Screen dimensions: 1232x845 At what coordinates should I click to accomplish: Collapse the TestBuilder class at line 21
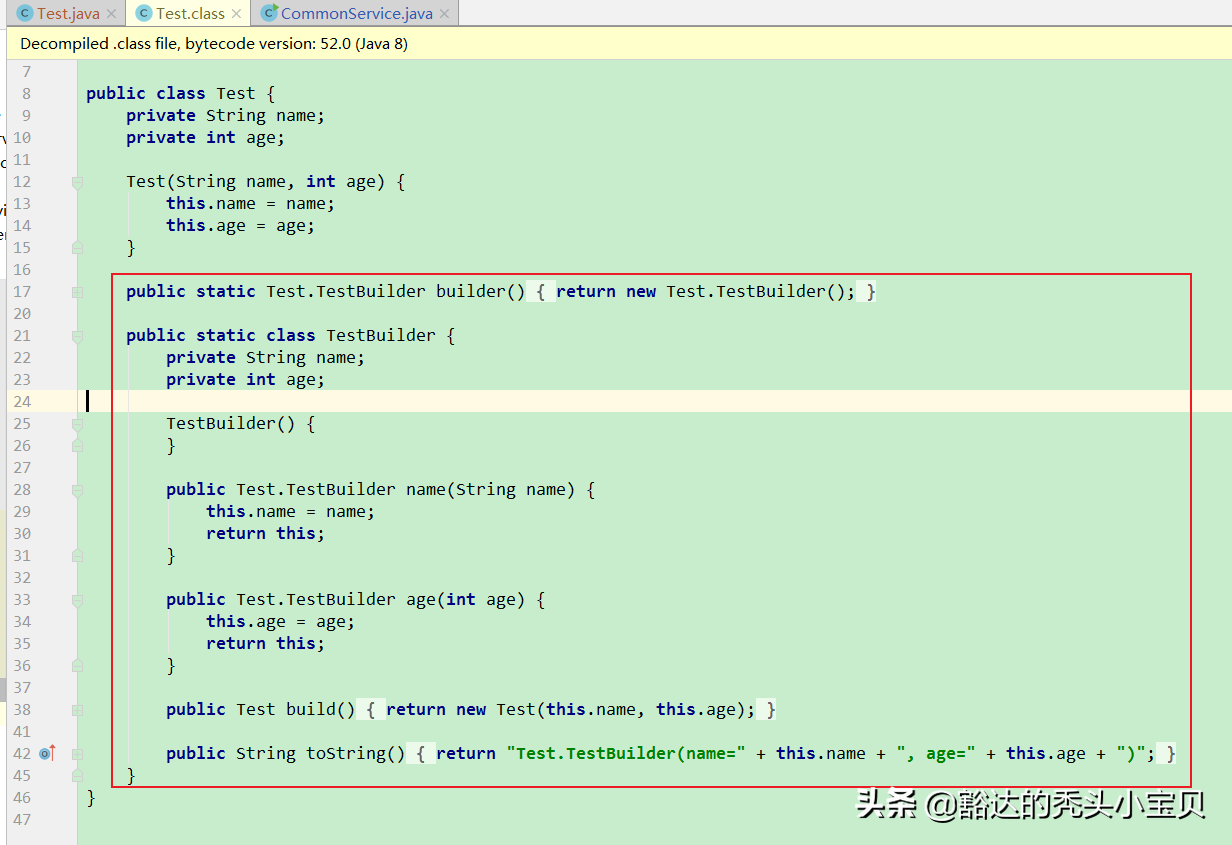click(x=77, y=336)
